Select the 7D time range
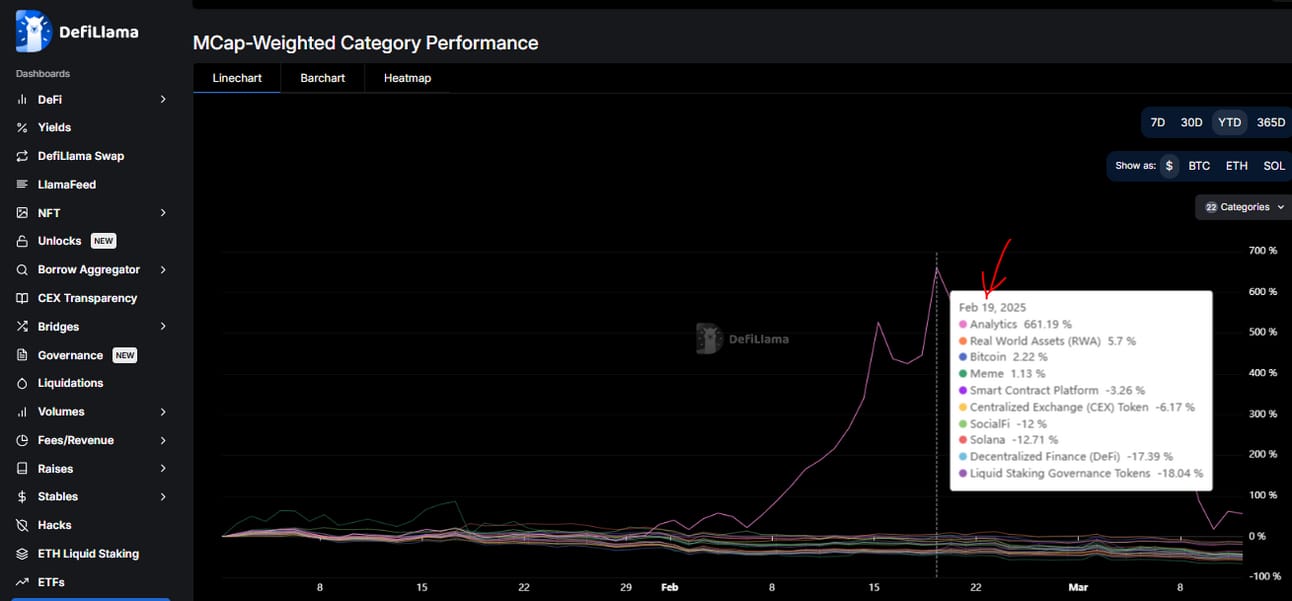Image resolution: width=1292 pixels, height=601 pixels. [x=1158, y=123]
